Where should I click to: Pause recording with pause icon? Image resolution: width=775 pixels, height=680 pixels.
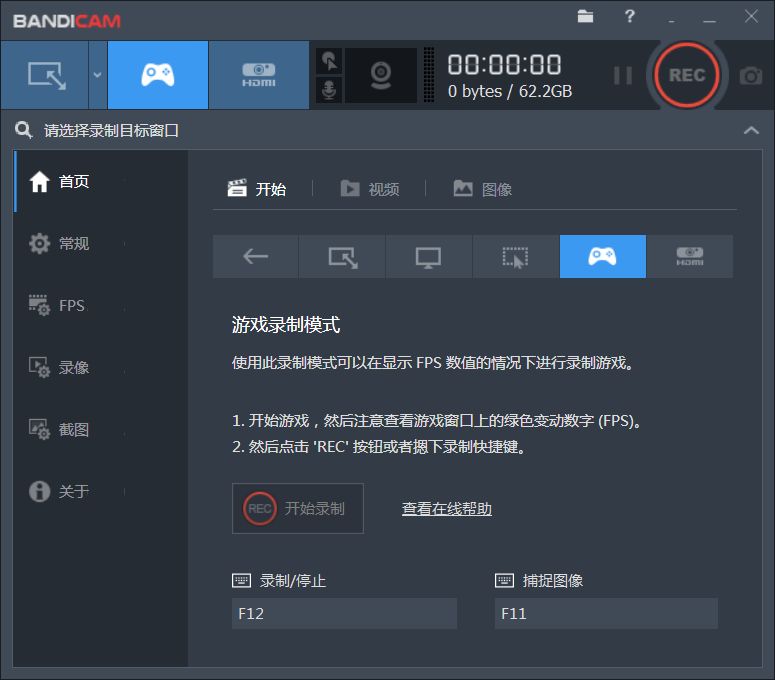(x=622, y=76)
